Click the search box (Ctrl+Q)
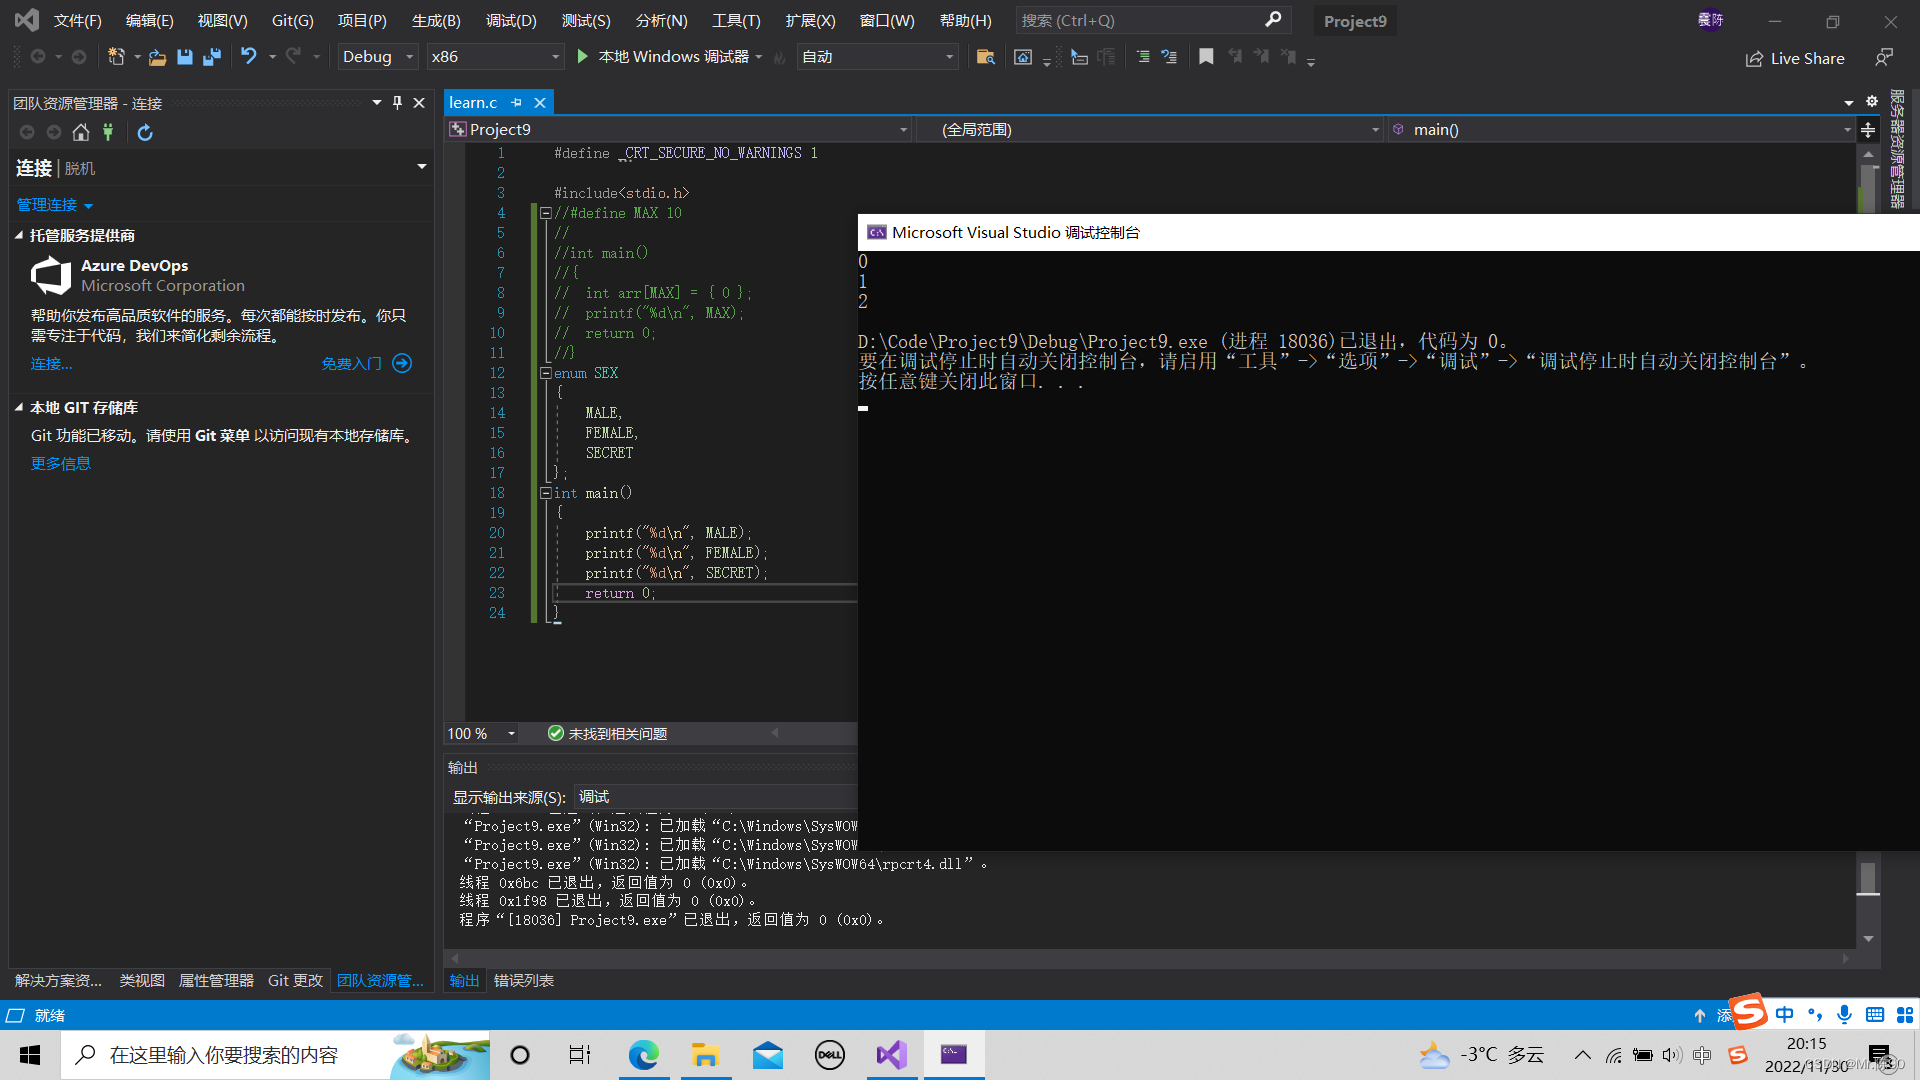 pyautogui.click(x=1140, y=20)
